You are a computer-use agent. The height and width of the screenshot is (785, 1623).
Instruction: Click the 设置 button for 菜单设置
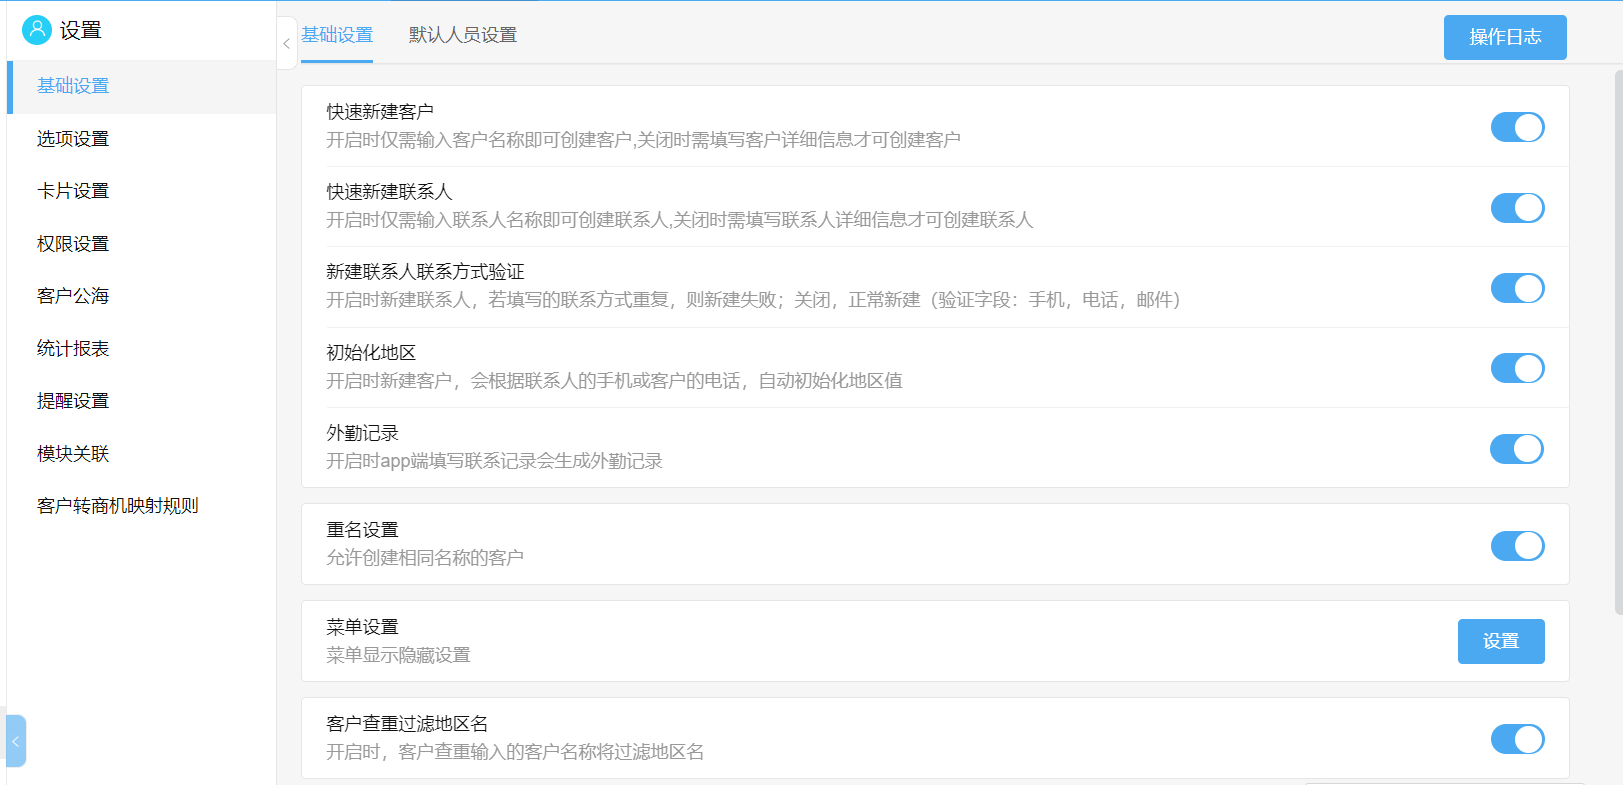pos(1500,641)
